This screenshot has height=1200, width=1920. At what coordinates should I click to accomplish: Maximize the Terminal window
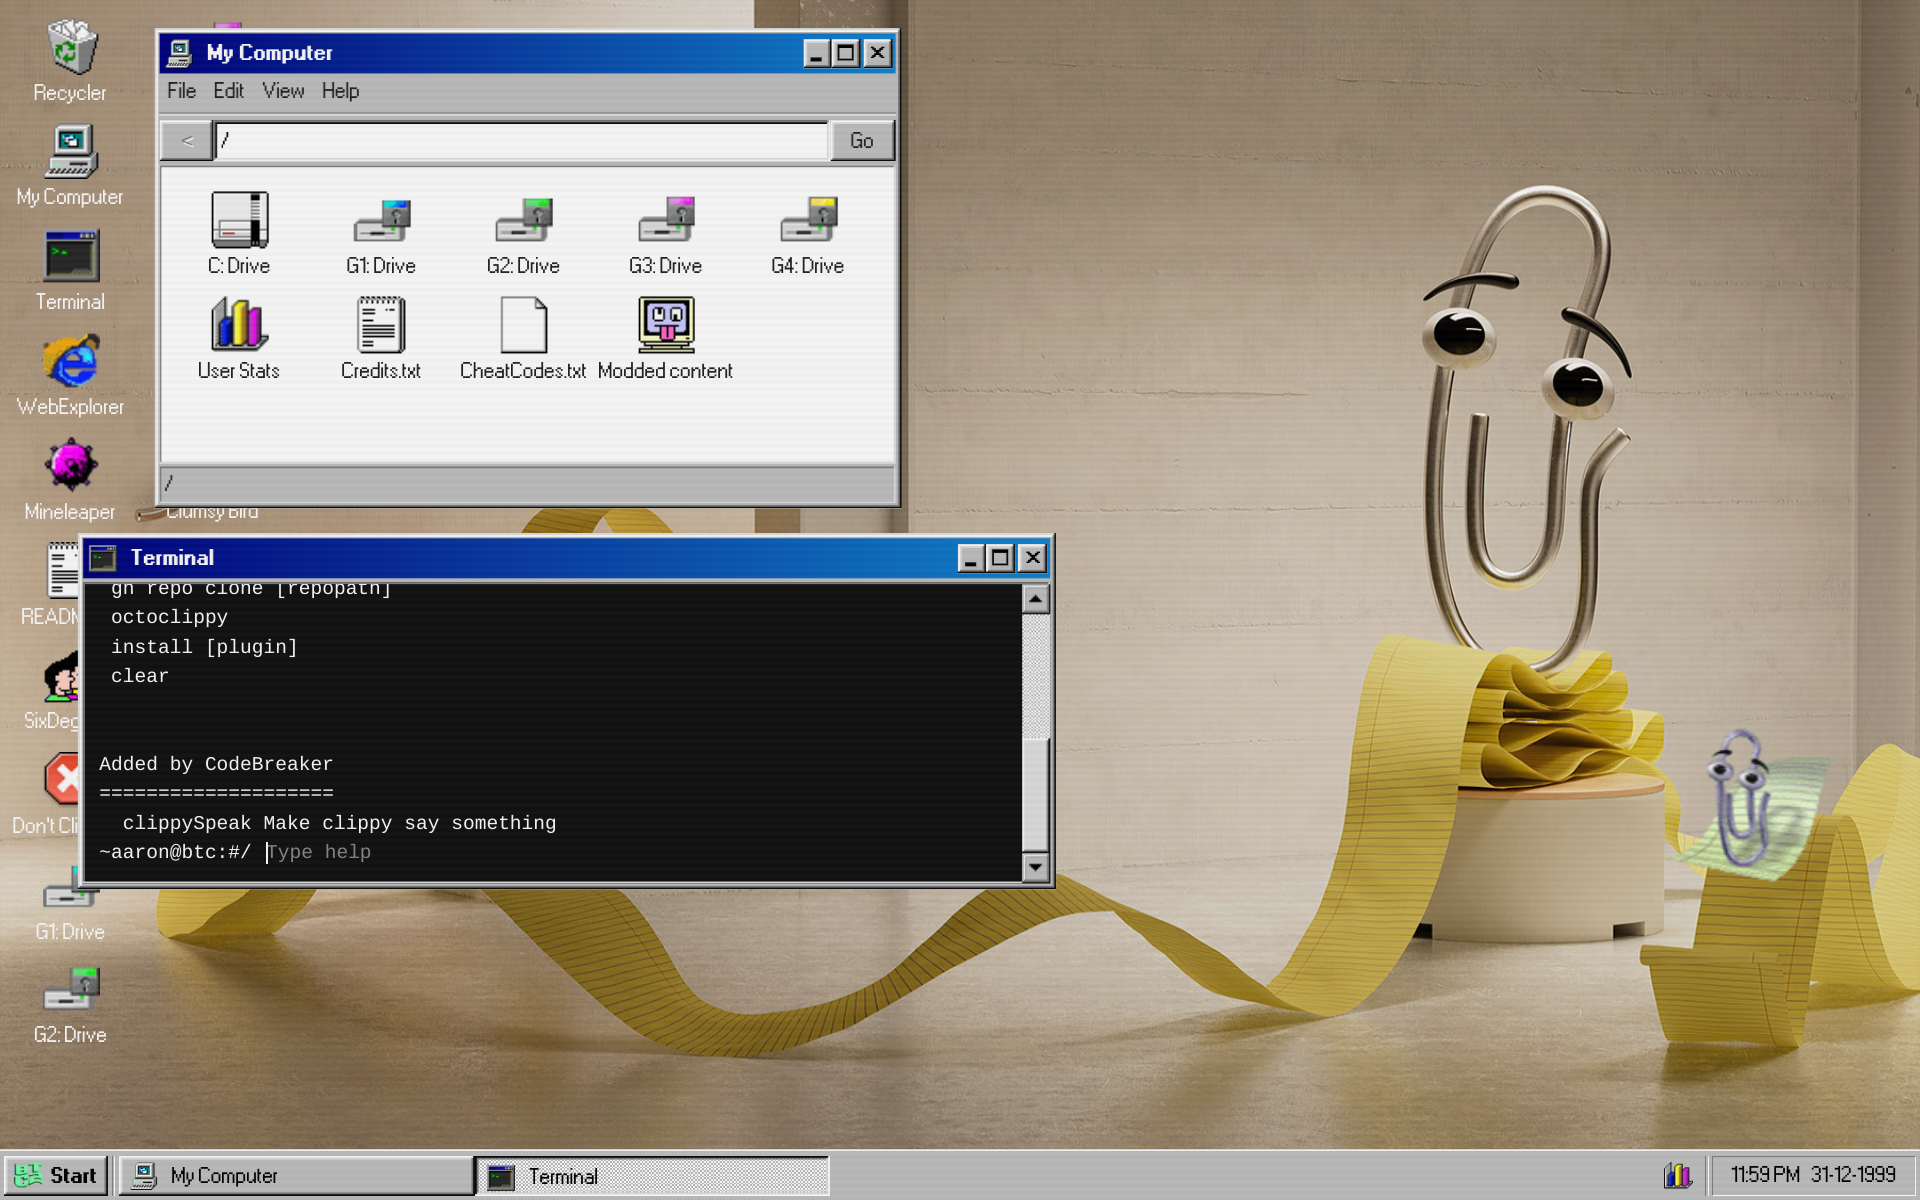[1000, 558]
